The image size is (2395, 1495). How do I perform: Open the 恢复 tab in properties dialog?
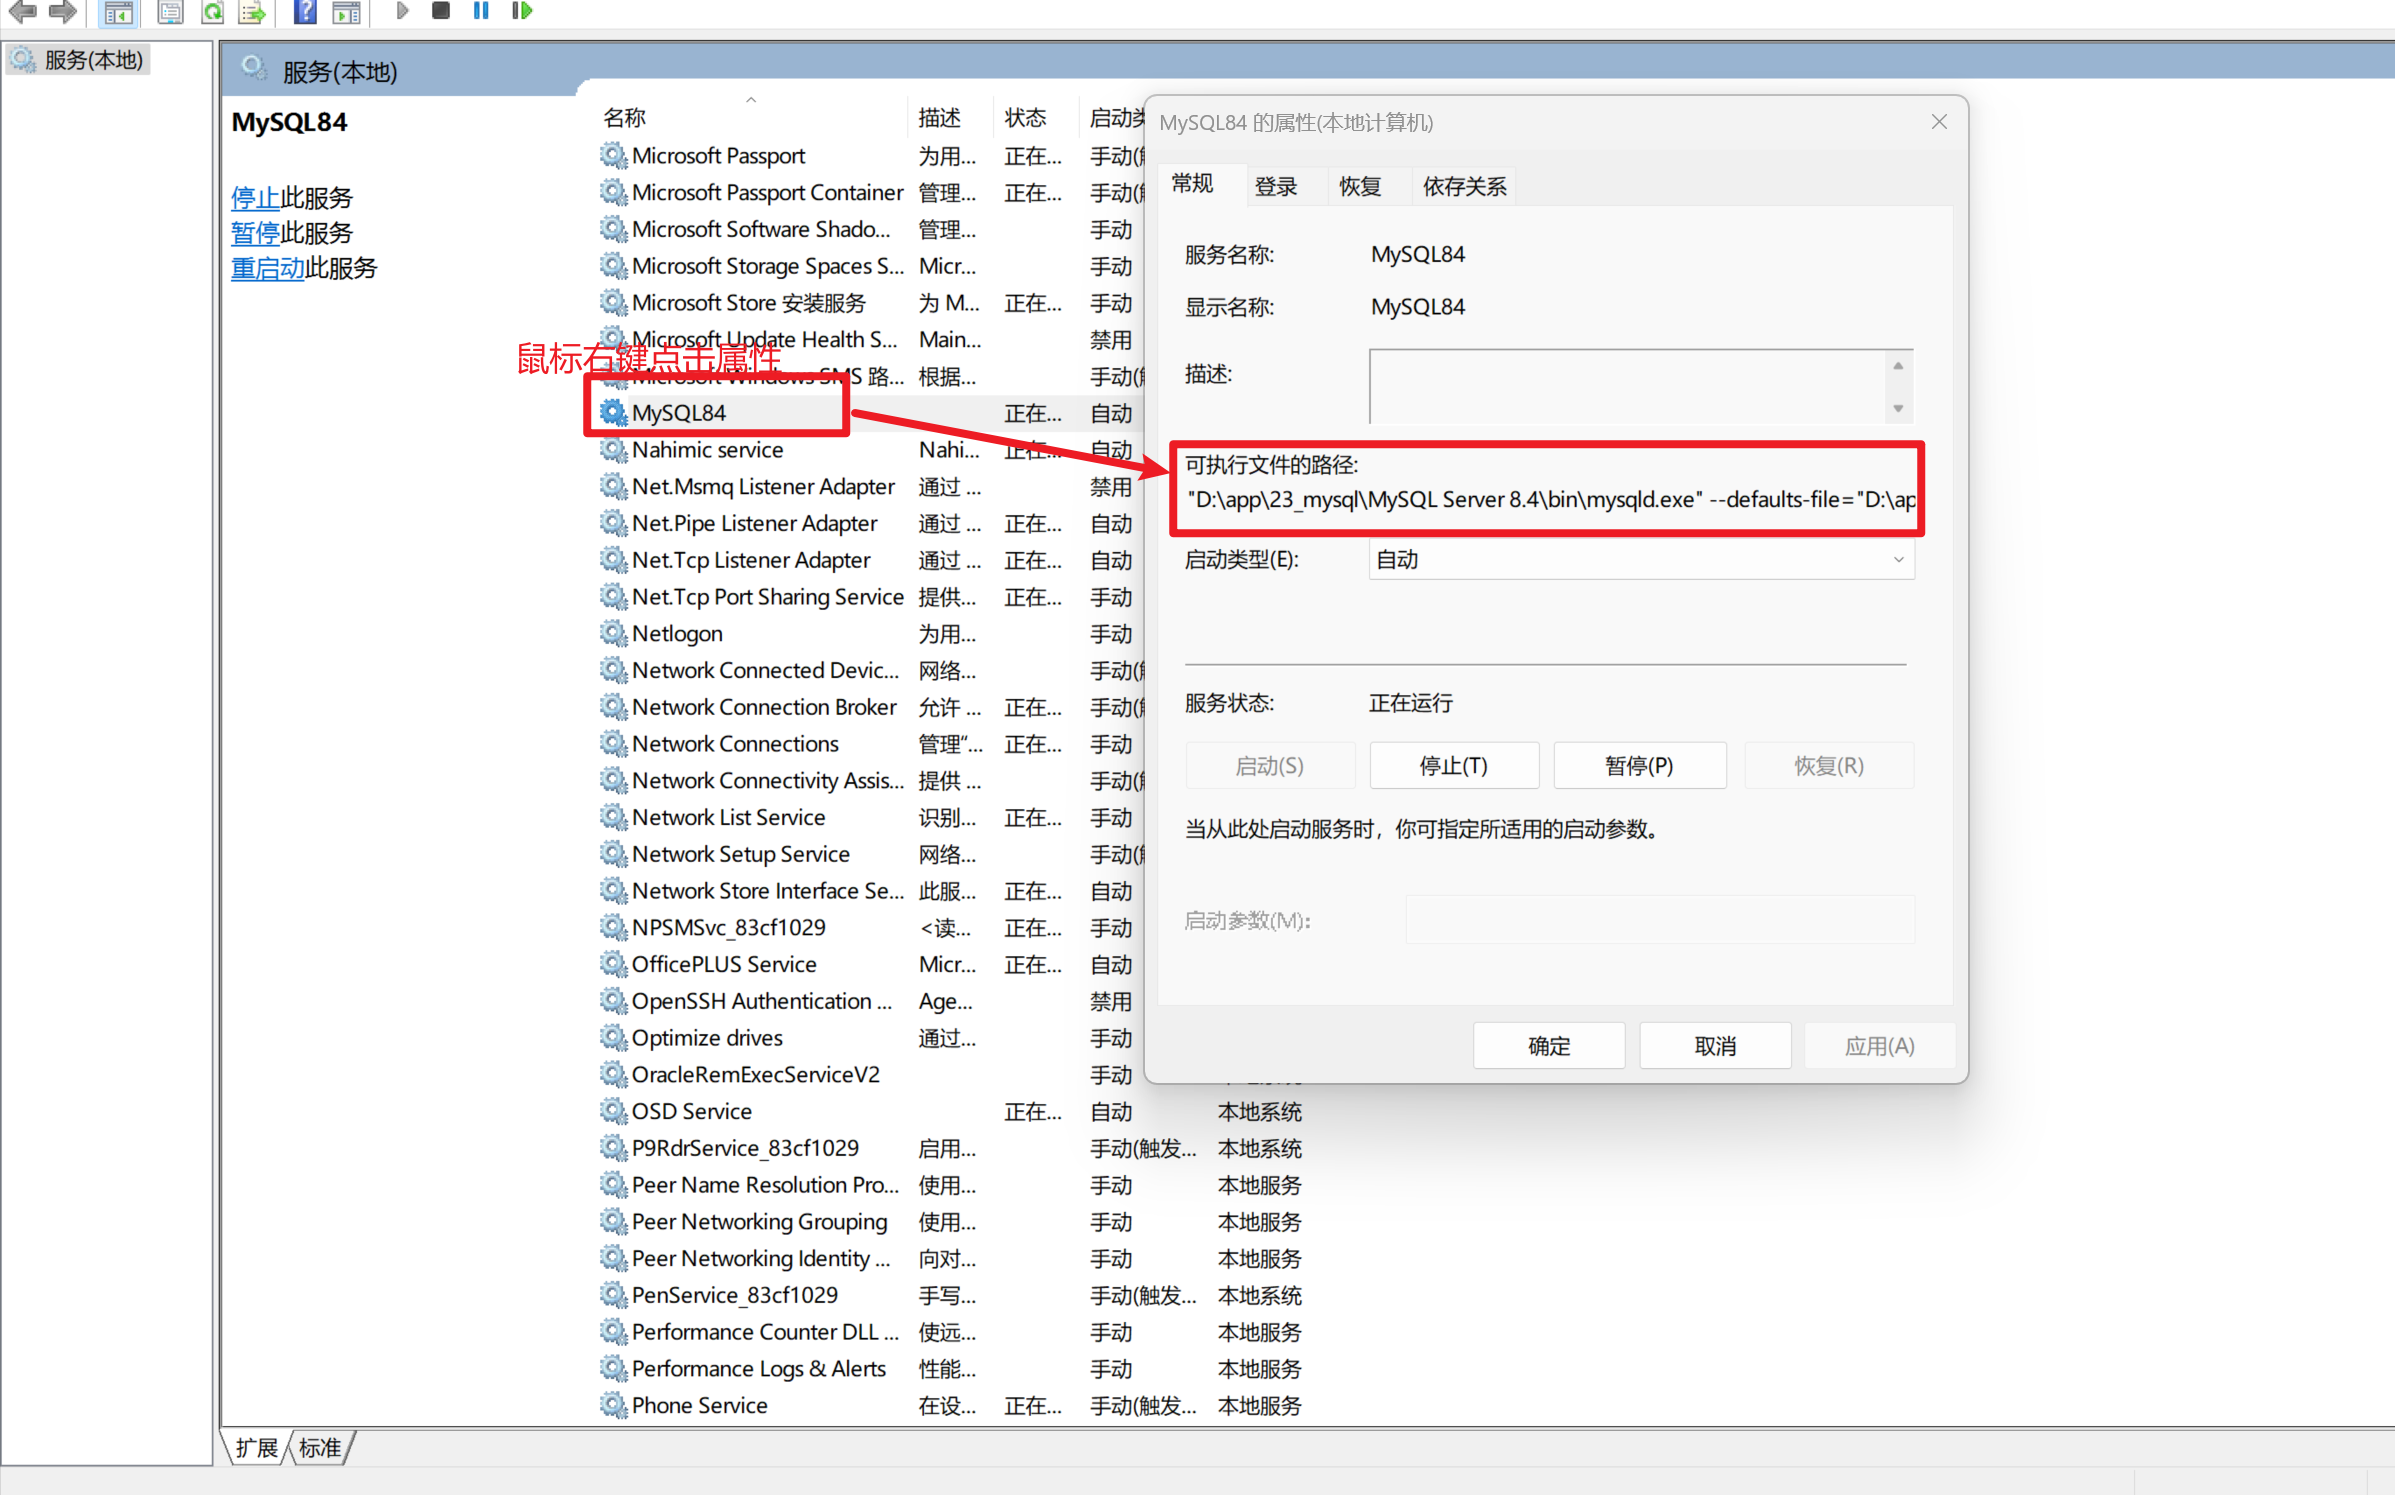point(1359,186)
